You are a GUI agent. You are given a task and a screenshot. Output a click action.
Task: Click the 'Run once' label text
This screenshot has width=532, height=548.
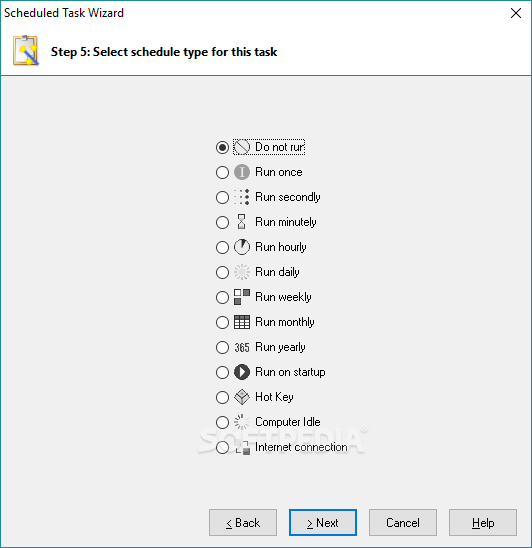click(x=279, y=172)
